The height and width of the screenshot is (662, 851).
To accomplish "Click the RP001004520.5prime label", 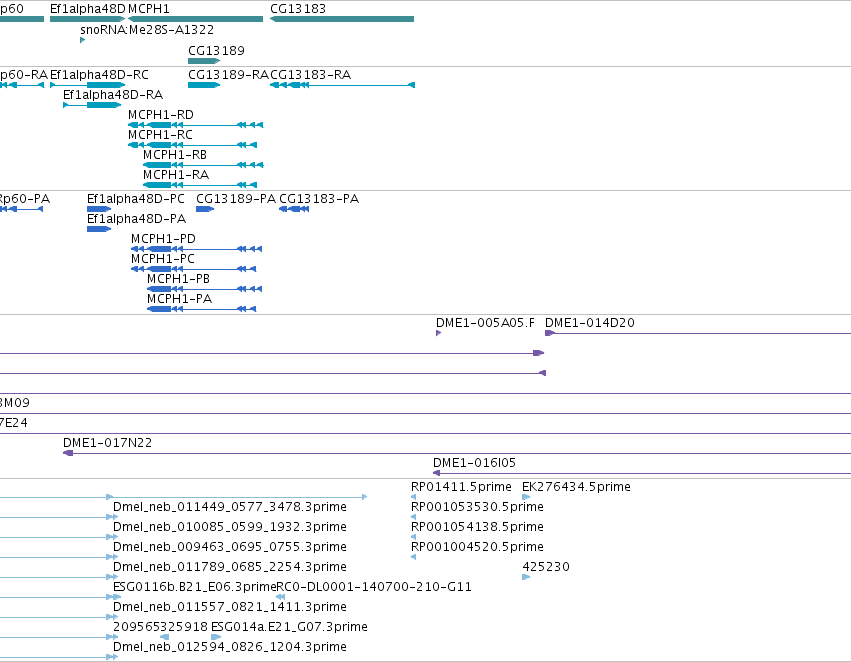I will [x=477, y=548].
